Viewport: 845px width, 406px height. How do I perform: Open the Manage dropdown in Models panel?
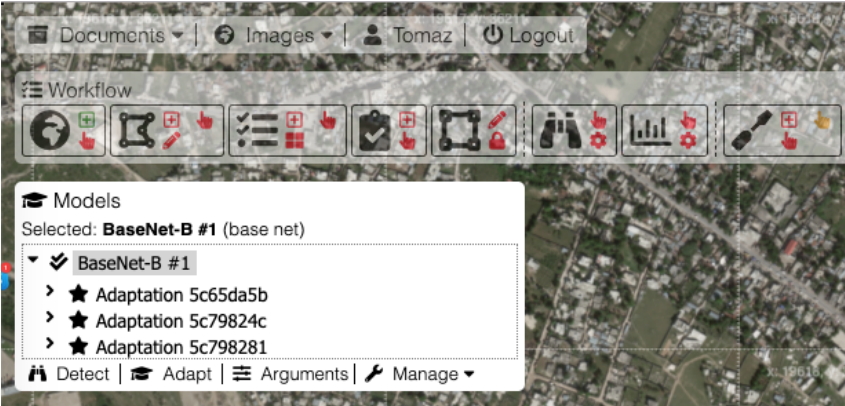click(x=419, y=374)
